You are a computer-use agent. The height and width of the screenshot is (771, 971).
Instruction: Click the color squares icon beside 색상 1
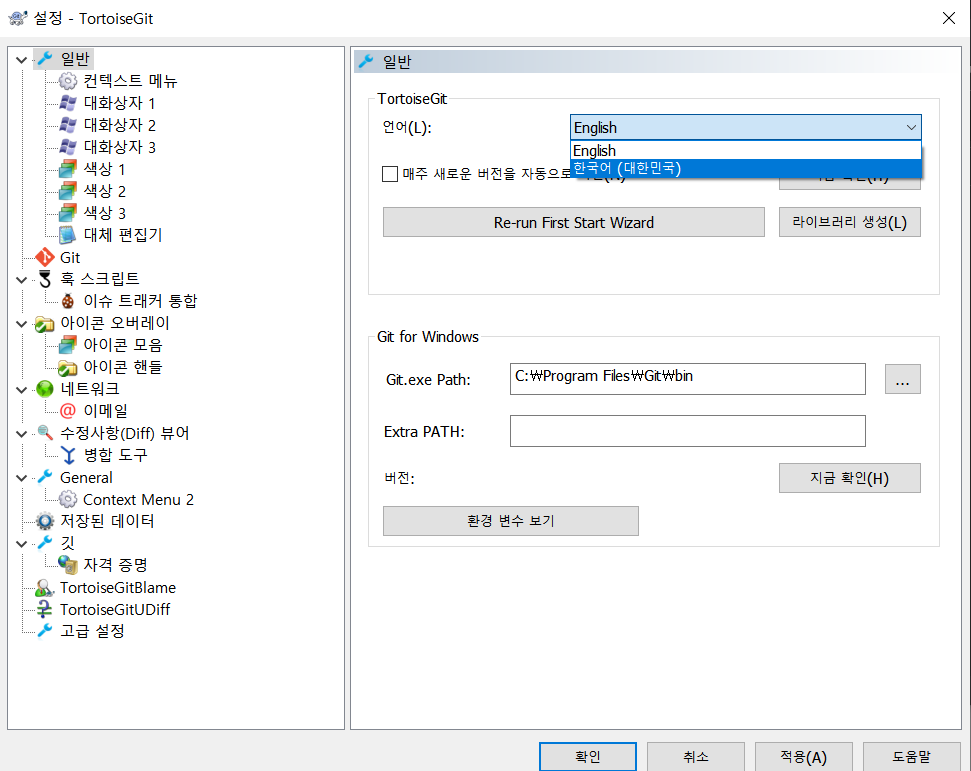[x=68, y=169]
